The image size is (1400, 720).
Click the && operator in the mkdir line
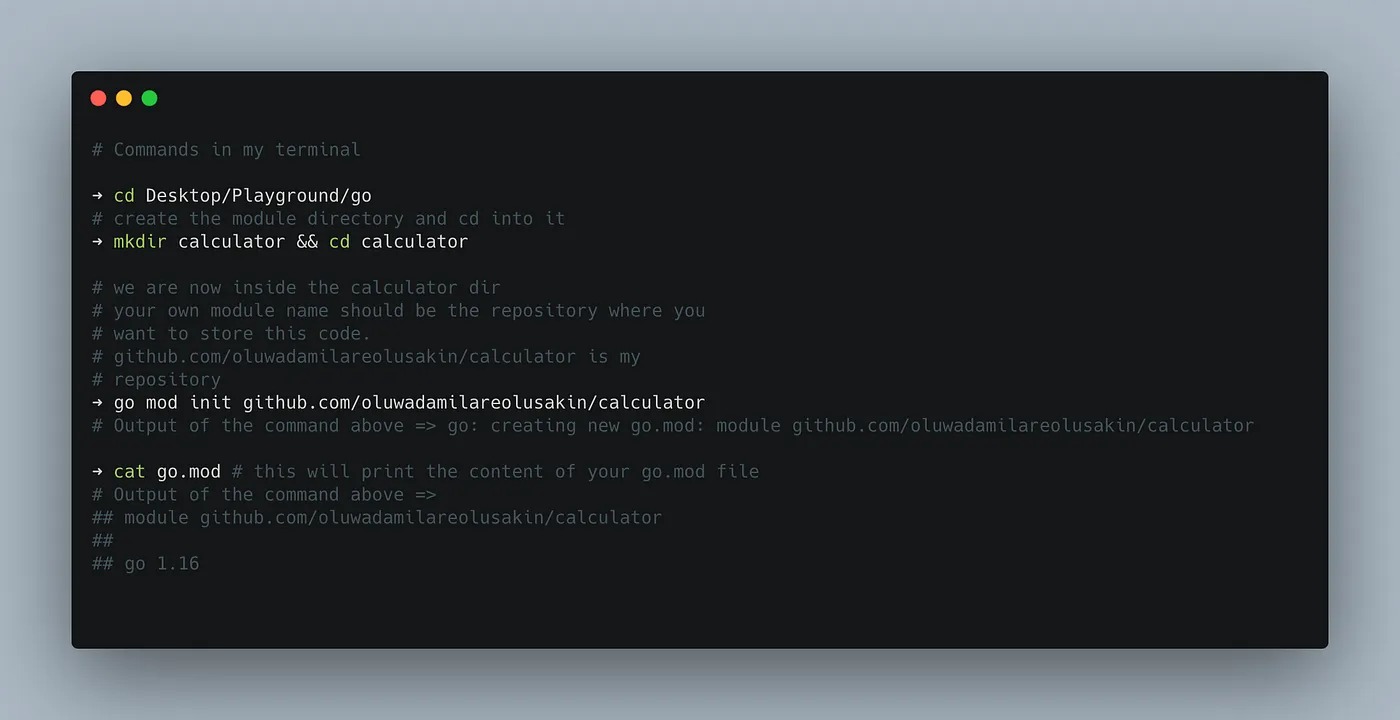pos(307,242)
